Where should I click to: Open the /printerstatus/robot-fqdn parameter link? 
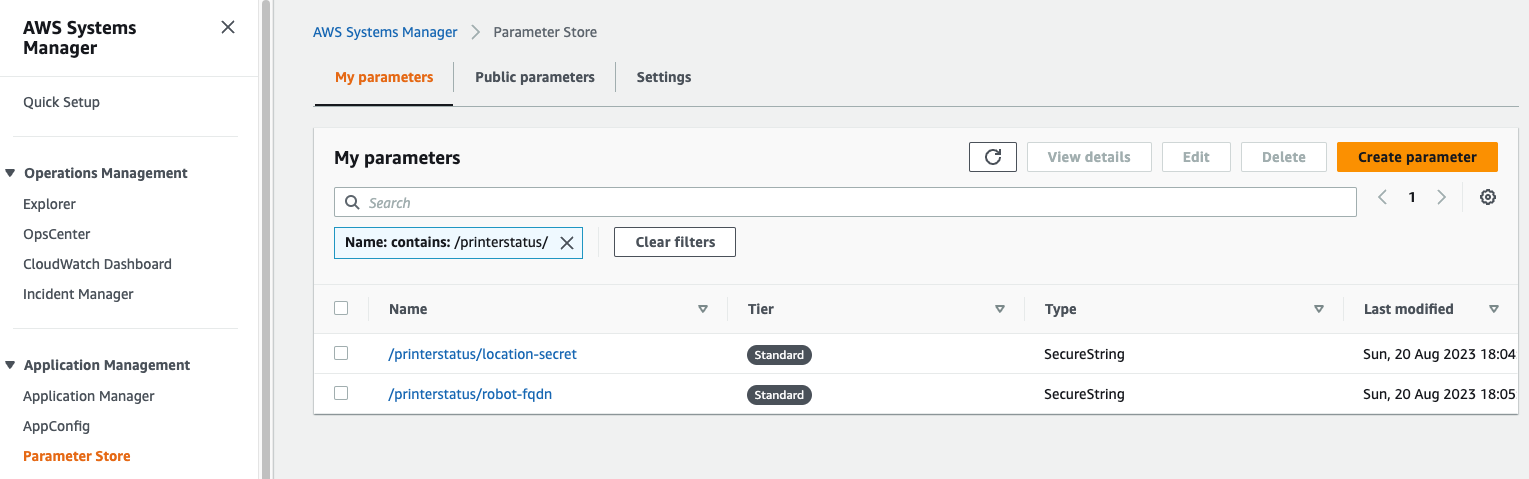(x=470, y=394)
